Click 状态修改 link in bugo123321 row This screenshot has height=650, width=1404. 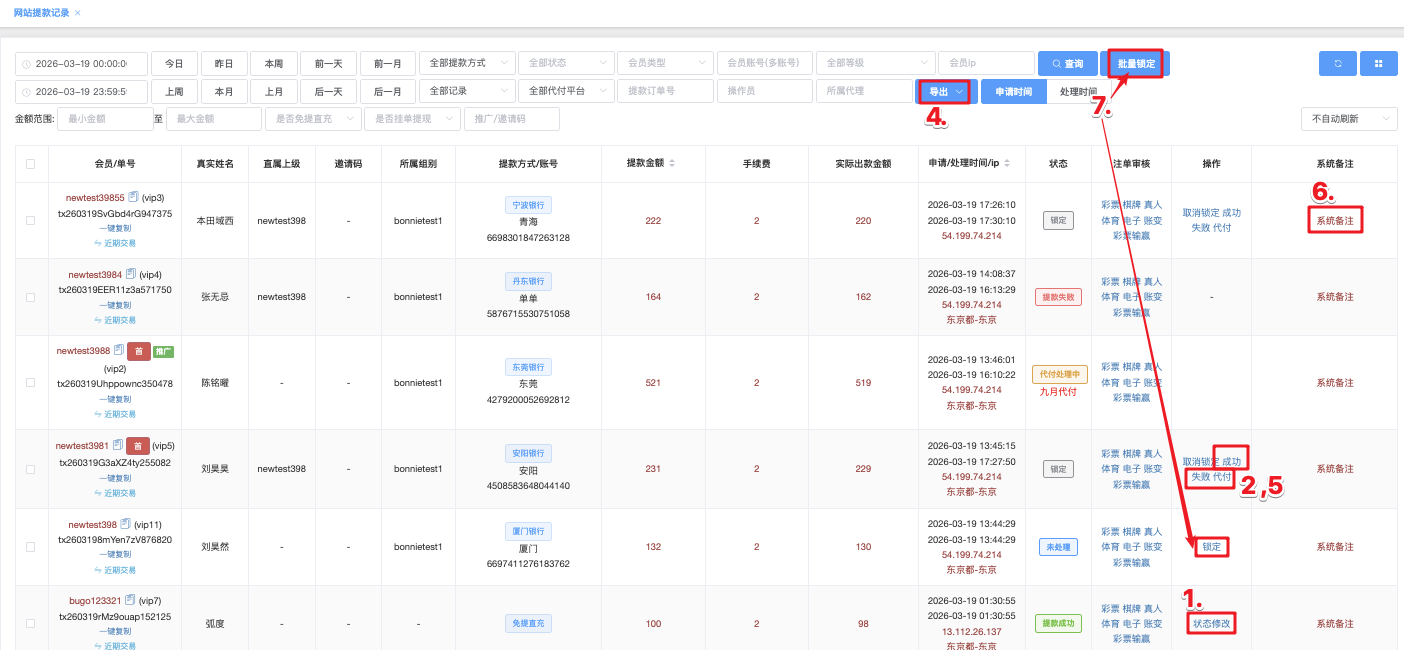coord(1213,623)
